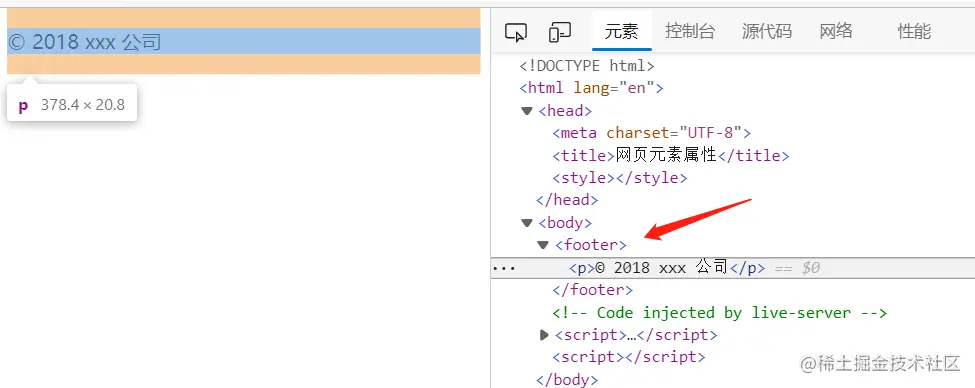975x388 pixels.
Task: Select the closing </head> tag
Action: point(567,200)
